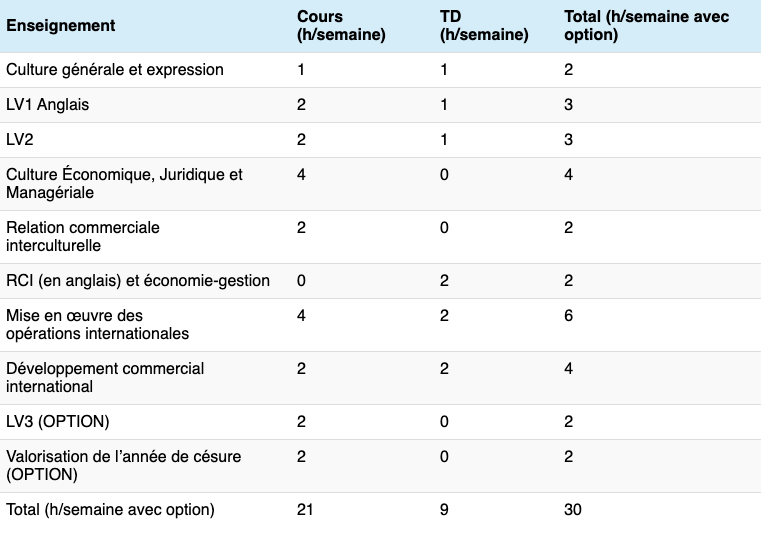
Task: Select the Cours total value 21
Action: (x=305, y=510)
